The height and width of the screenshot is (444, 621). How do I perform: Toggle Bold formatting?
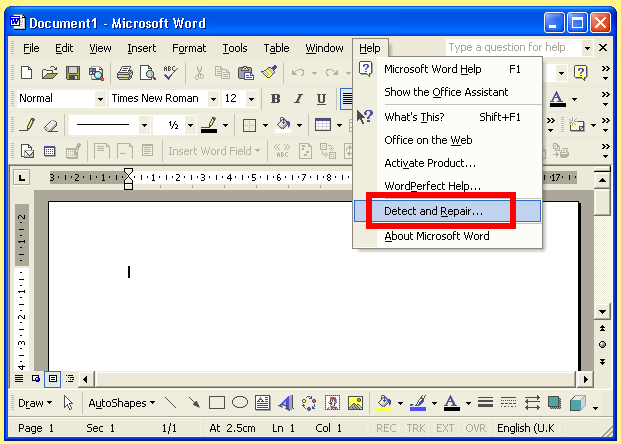point(276,99)
